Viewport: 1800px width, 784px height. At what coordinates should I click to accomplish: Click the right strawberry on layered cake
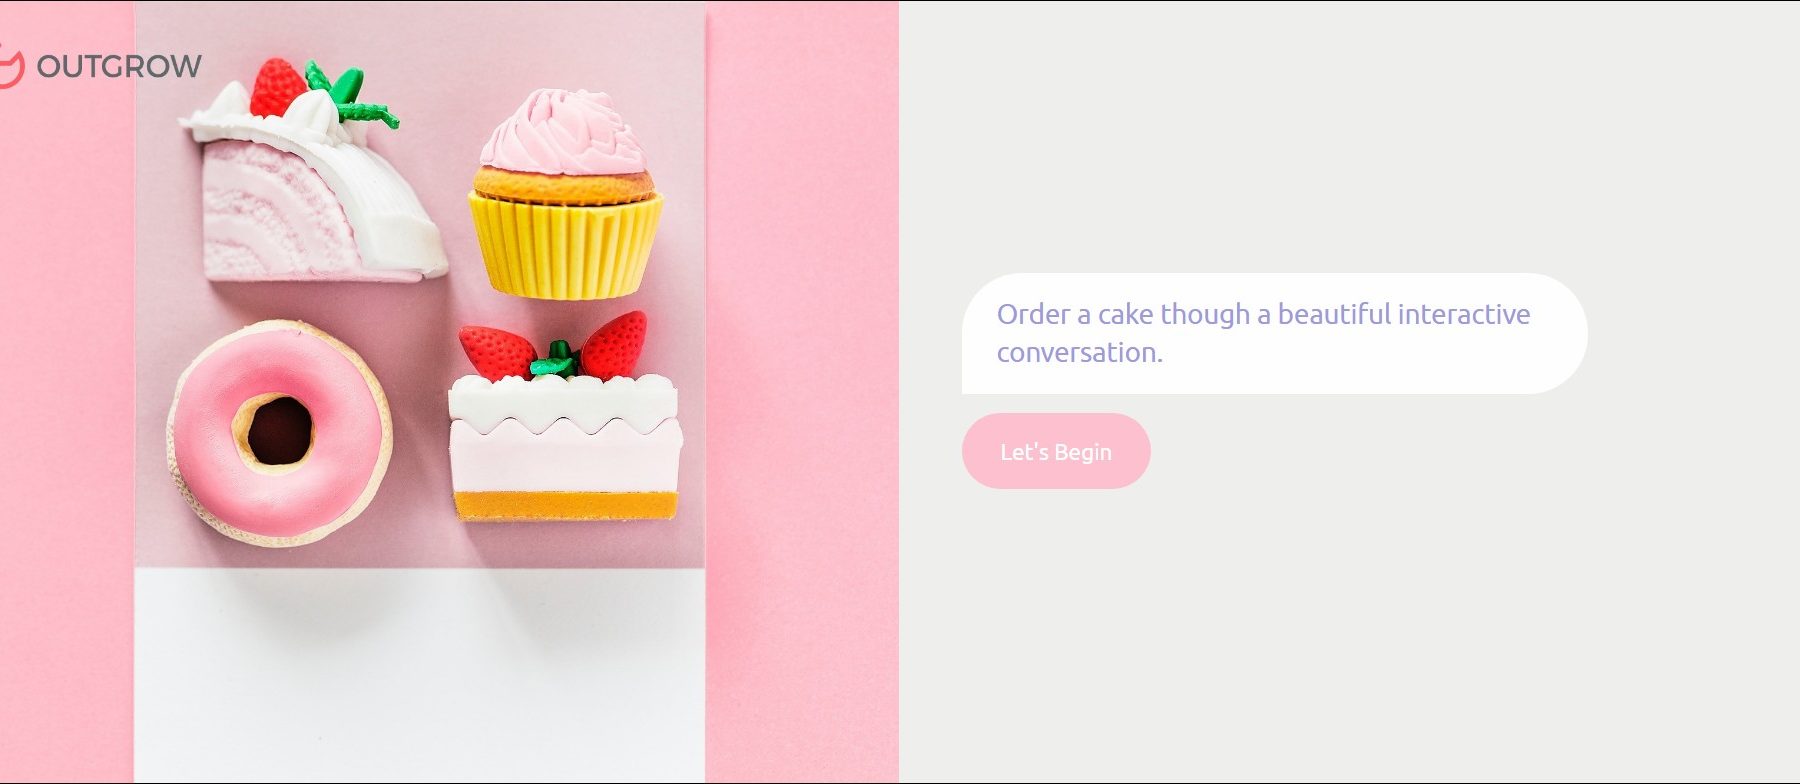coord(614,345)
